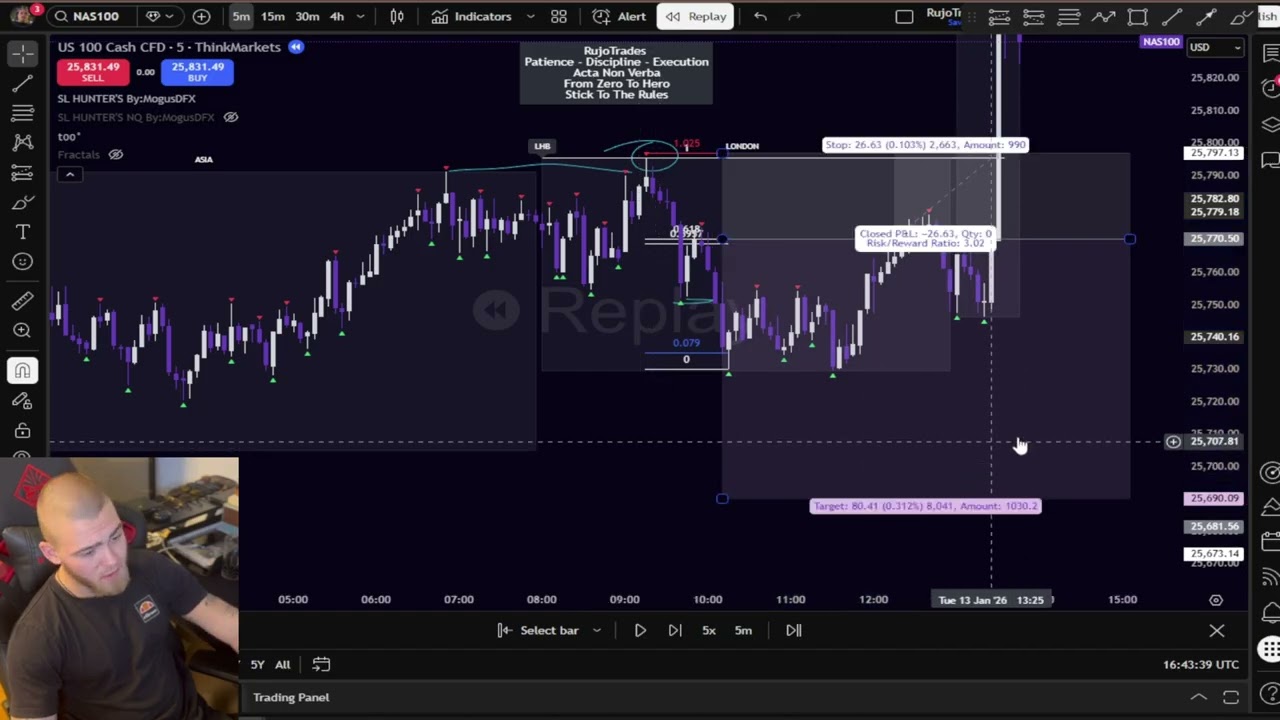Screen dimensions: 1280x720
Task: Expand the Trading Panel chevron up
Action: (x=1198, y=697)
